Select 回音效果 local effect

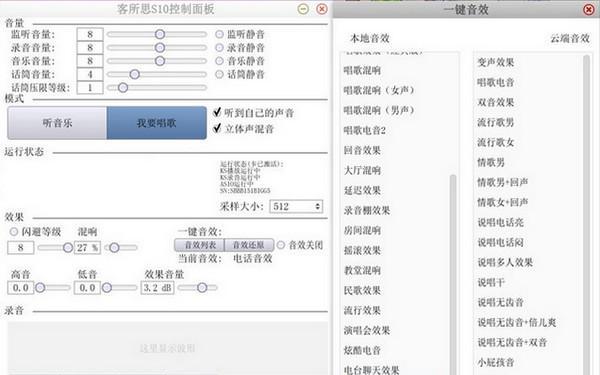[362, 150]
